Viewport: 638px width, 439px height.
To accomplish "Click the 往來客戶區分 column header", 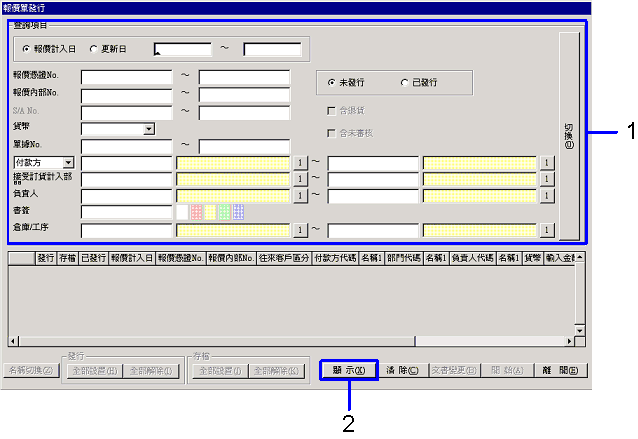I will pos(284,258).
